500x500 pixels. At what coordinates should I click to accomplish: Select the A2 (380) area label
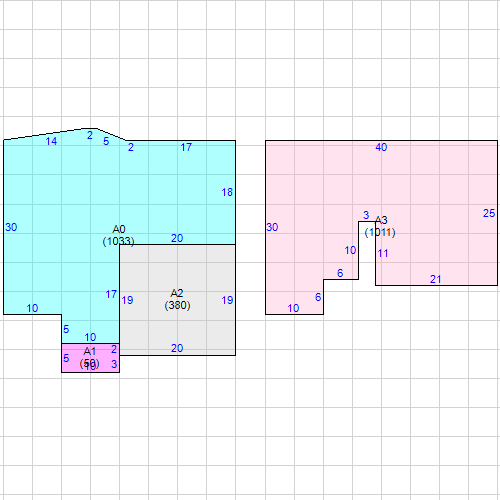click(x=177, y=299)
